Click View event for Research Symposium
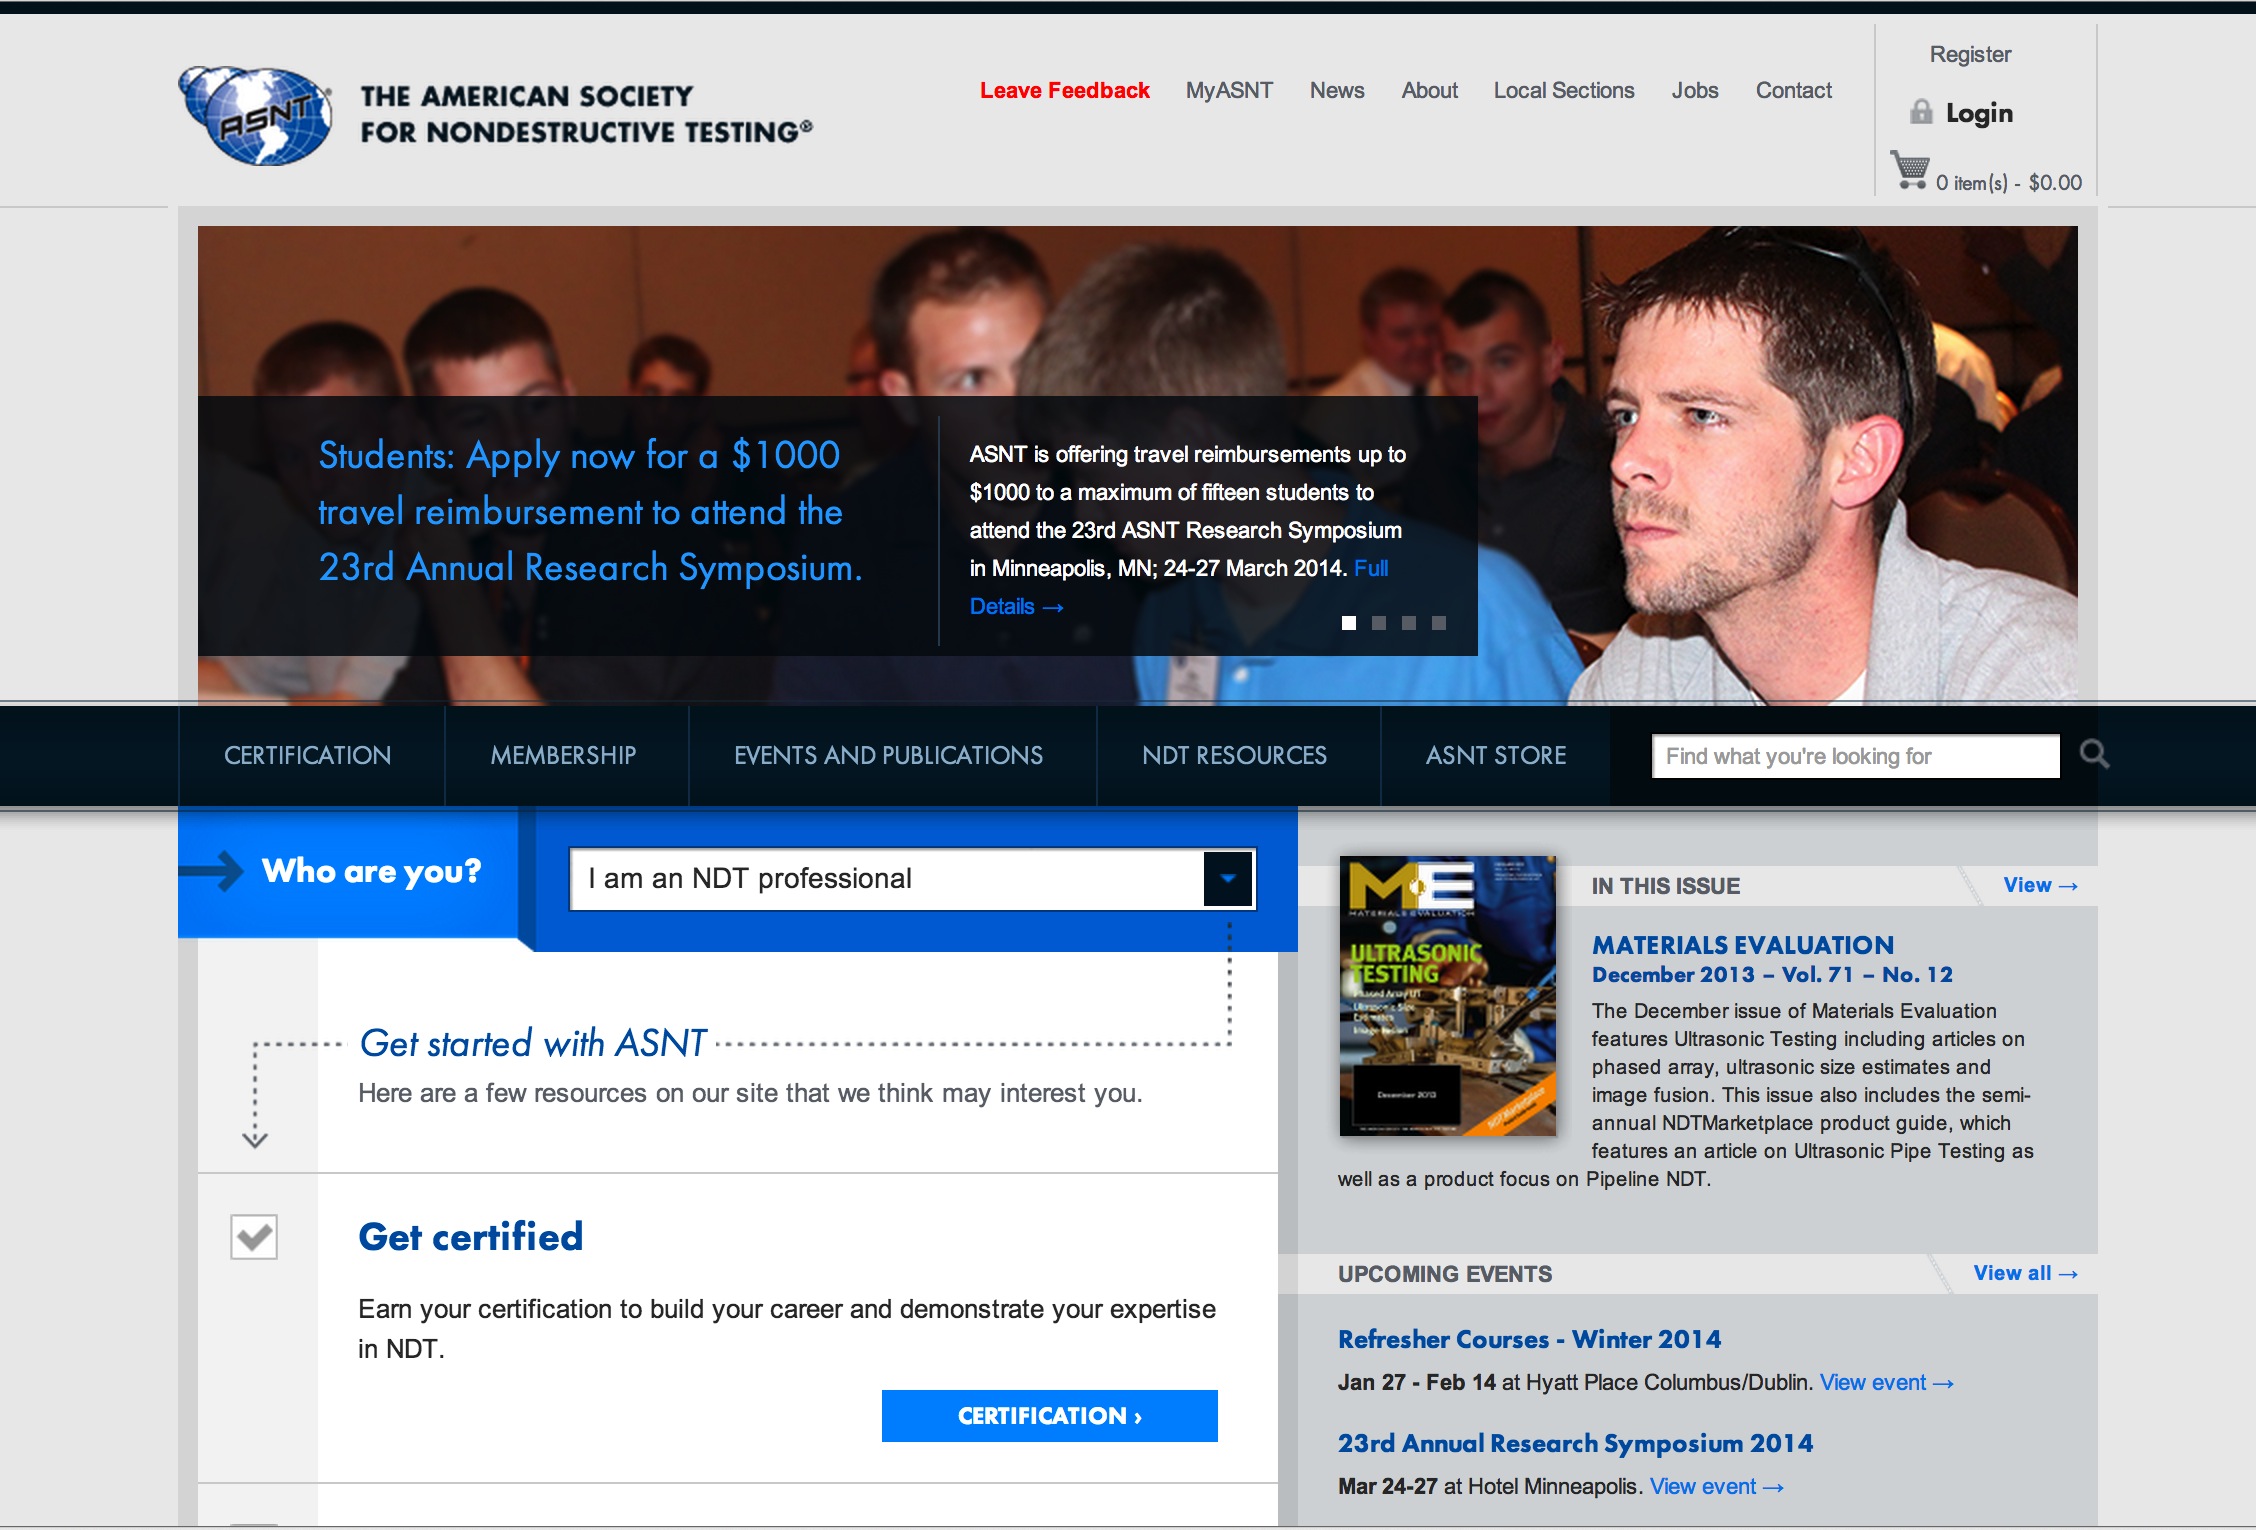Image resolution: width=2256 pixels, height=1530 pixels. (x=1717, y=1486)
